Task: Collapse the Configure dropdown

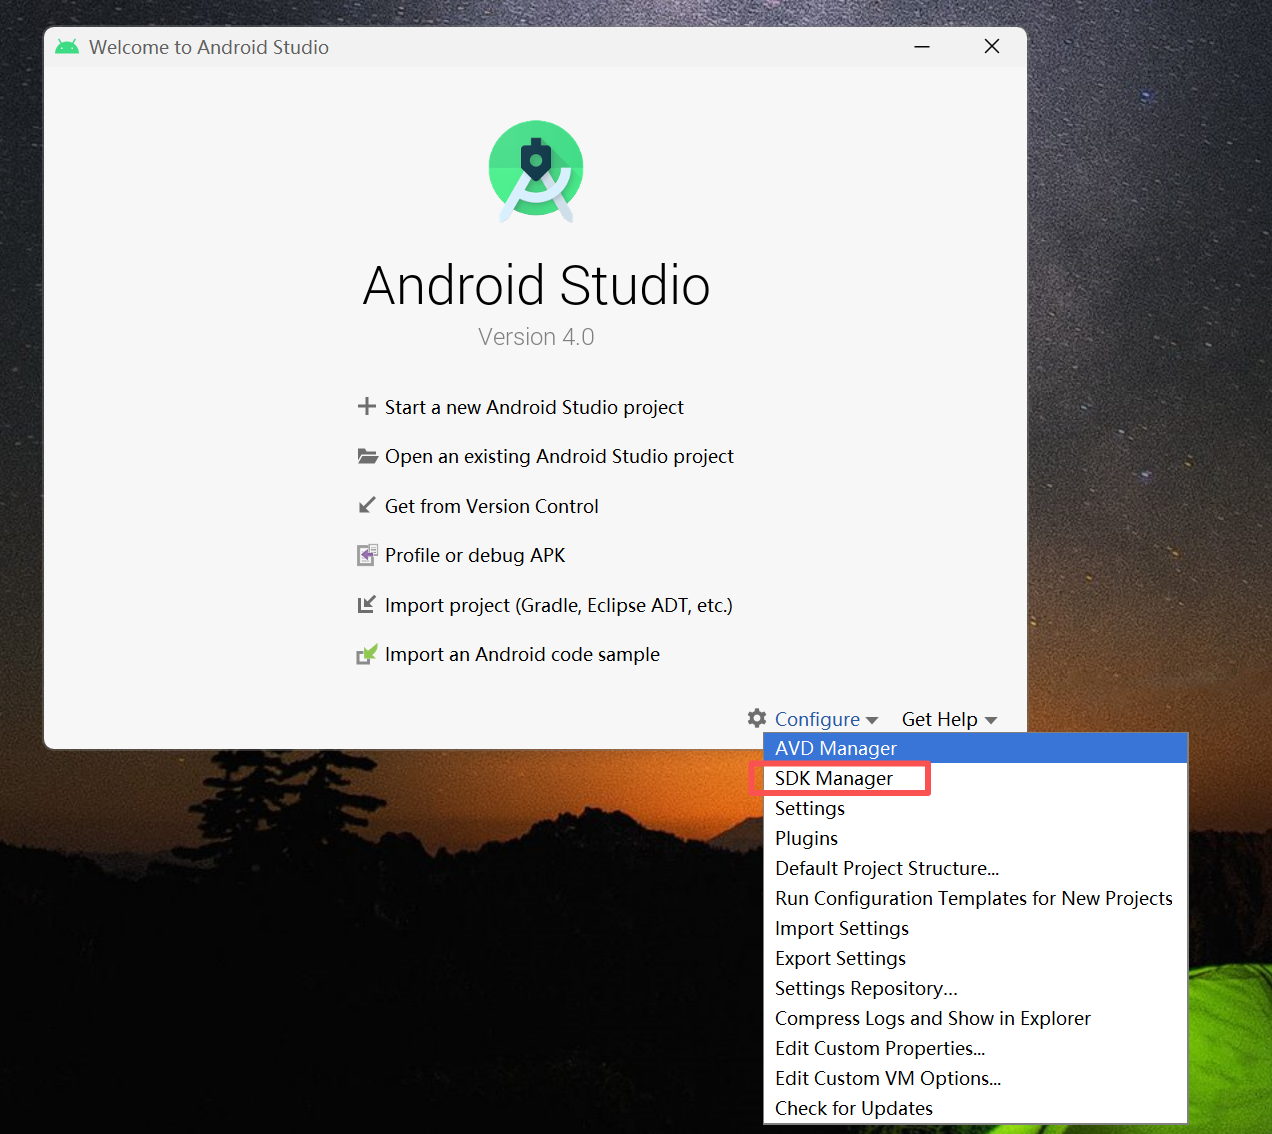Action: pos(826,719)
